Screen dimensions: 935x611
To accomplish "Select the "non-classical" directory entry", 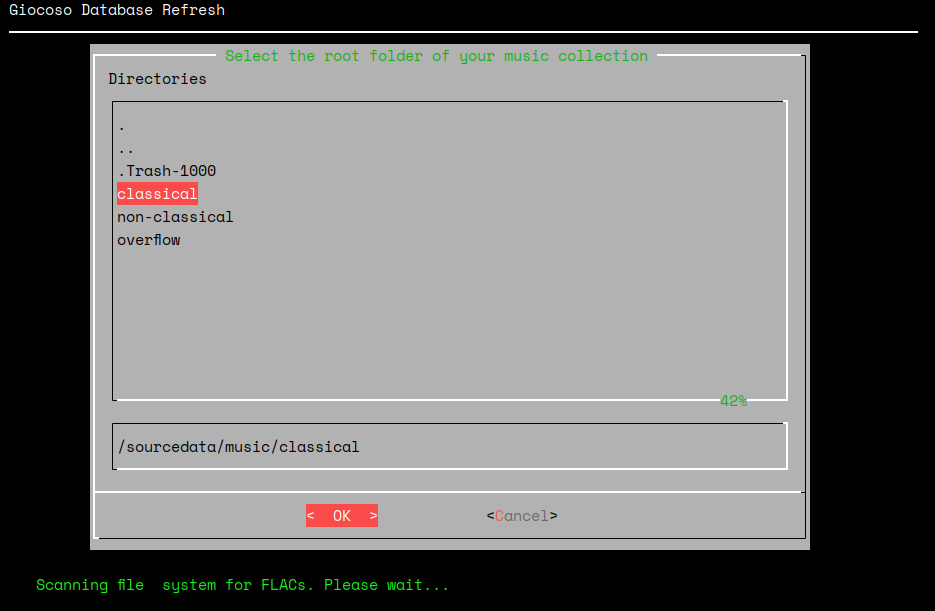I will [x=175, y=217].
